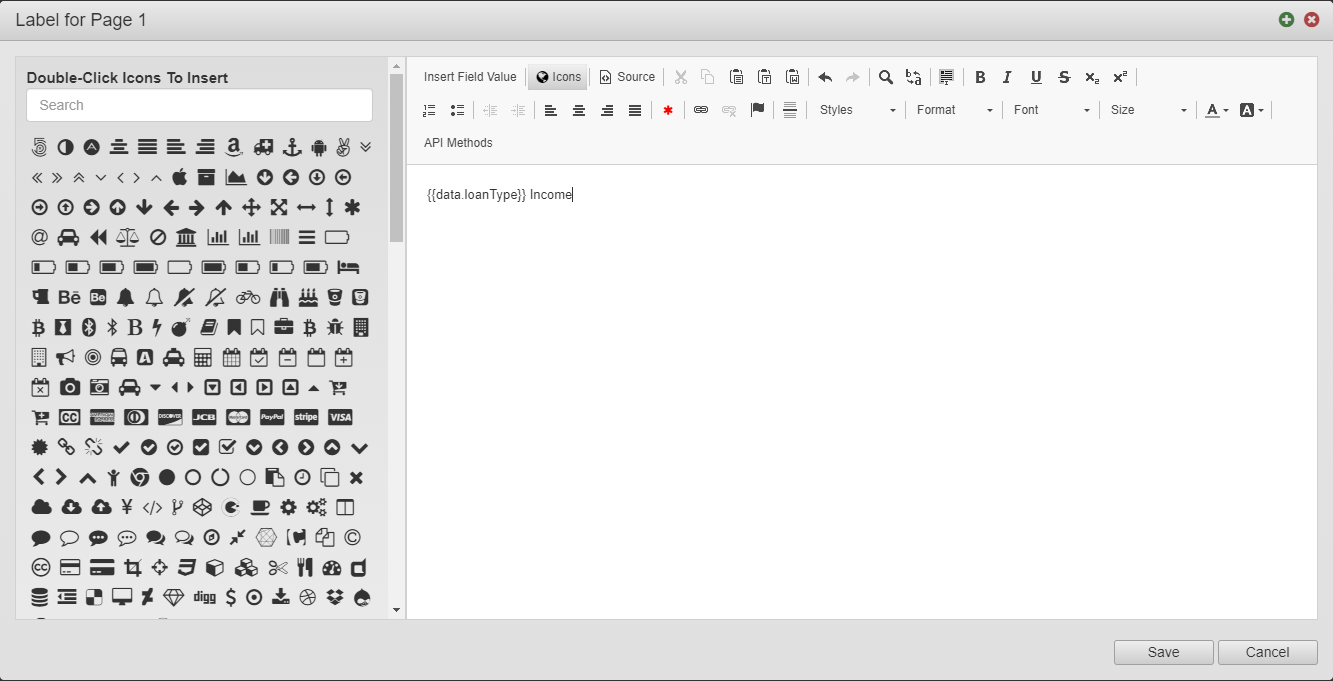Choose the bicycle icon in the icon panel
Viewport: 1333px width, 681px height.
click(248, 297)
